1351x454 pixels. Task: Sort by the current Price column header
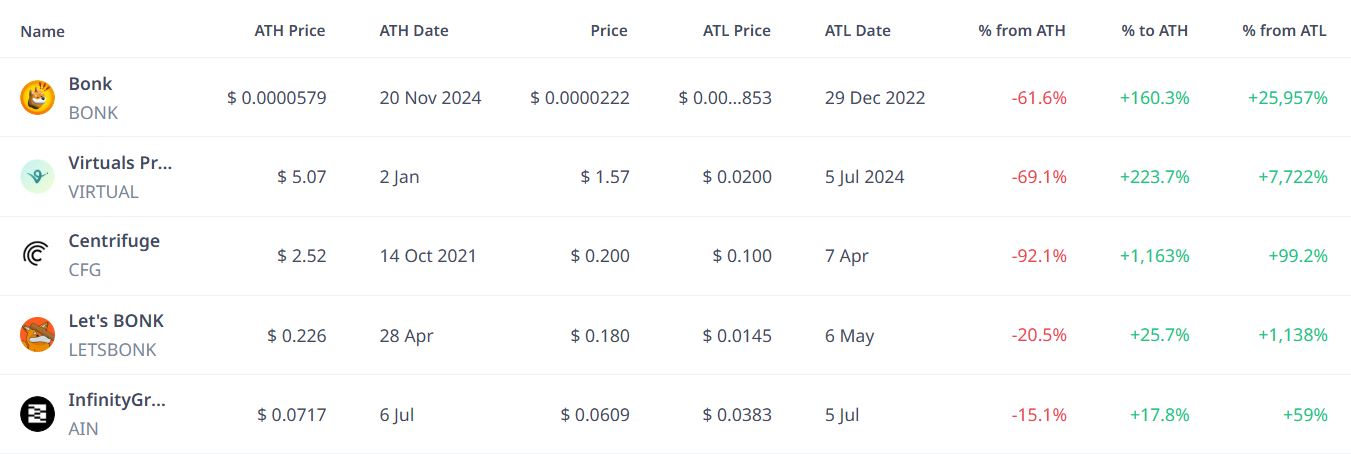click(x=609, y=31)
